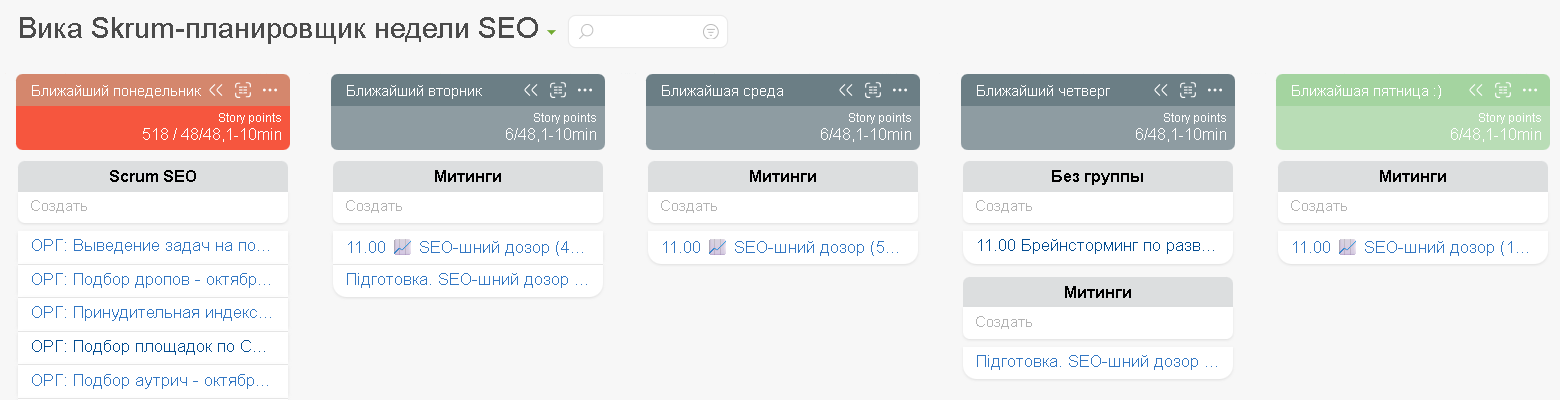Click the red Story points bar on Monday

pos(153,127)
